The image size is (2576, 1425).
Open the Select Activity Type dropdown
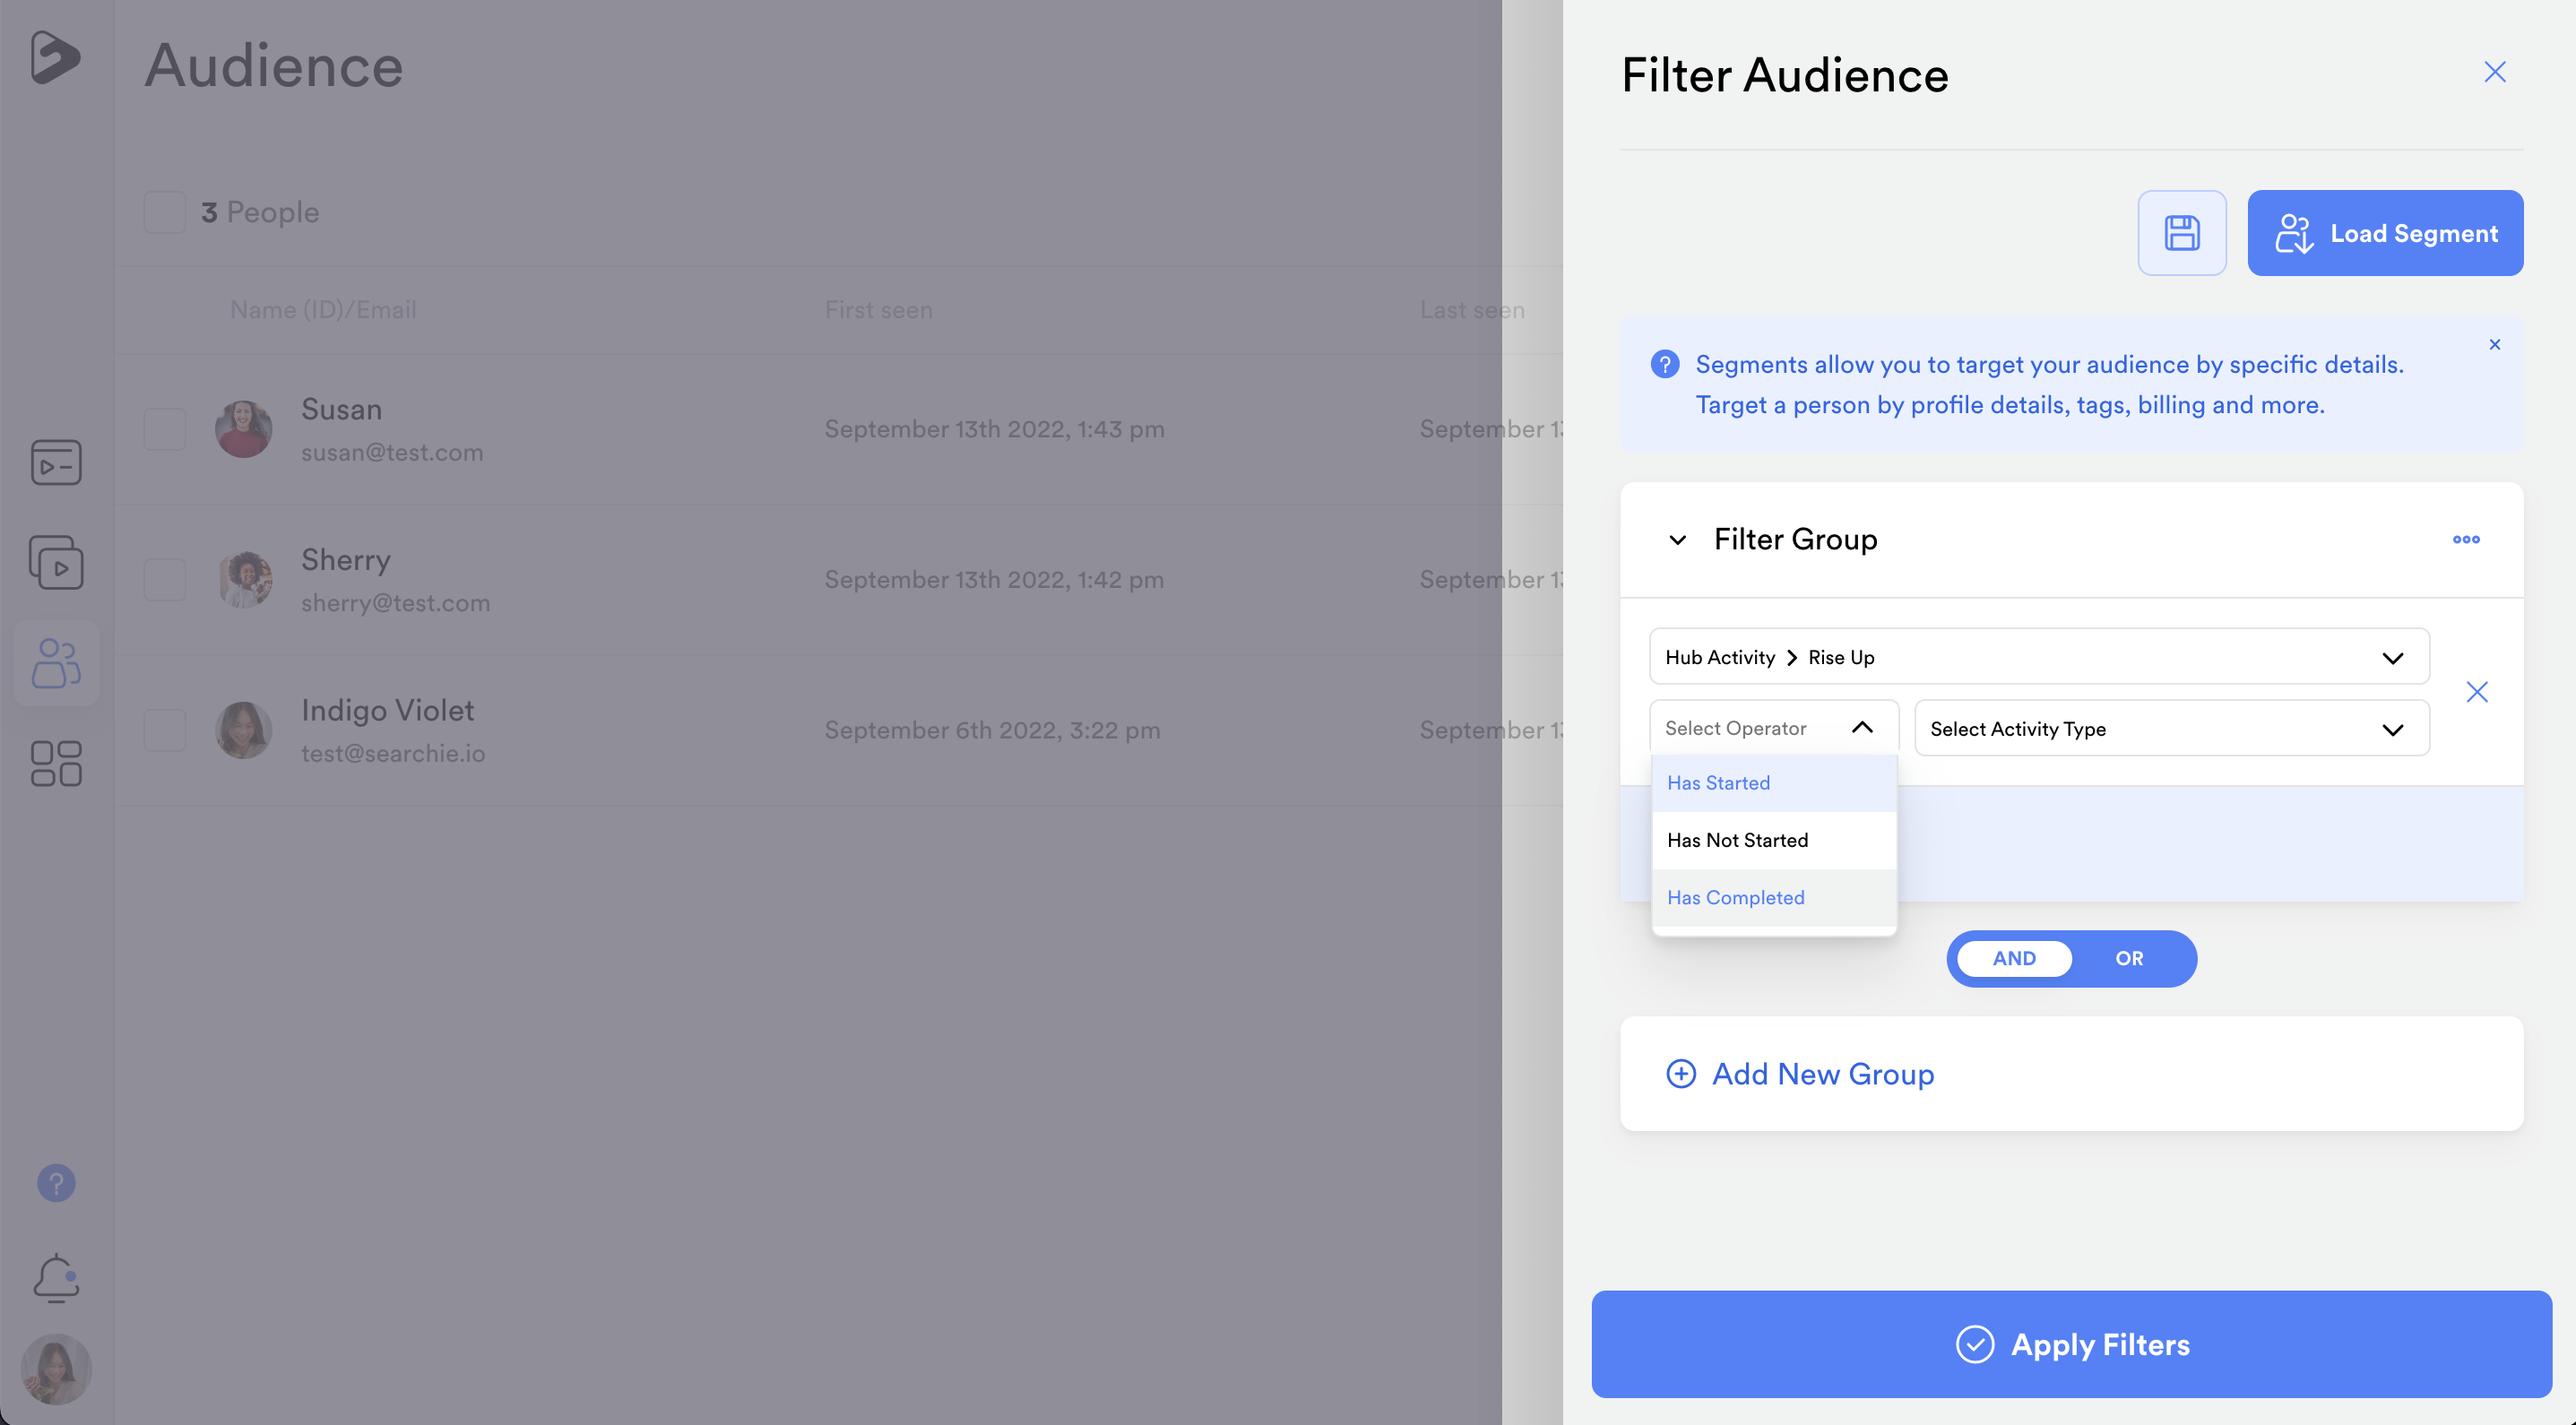tap(2170, 729)
